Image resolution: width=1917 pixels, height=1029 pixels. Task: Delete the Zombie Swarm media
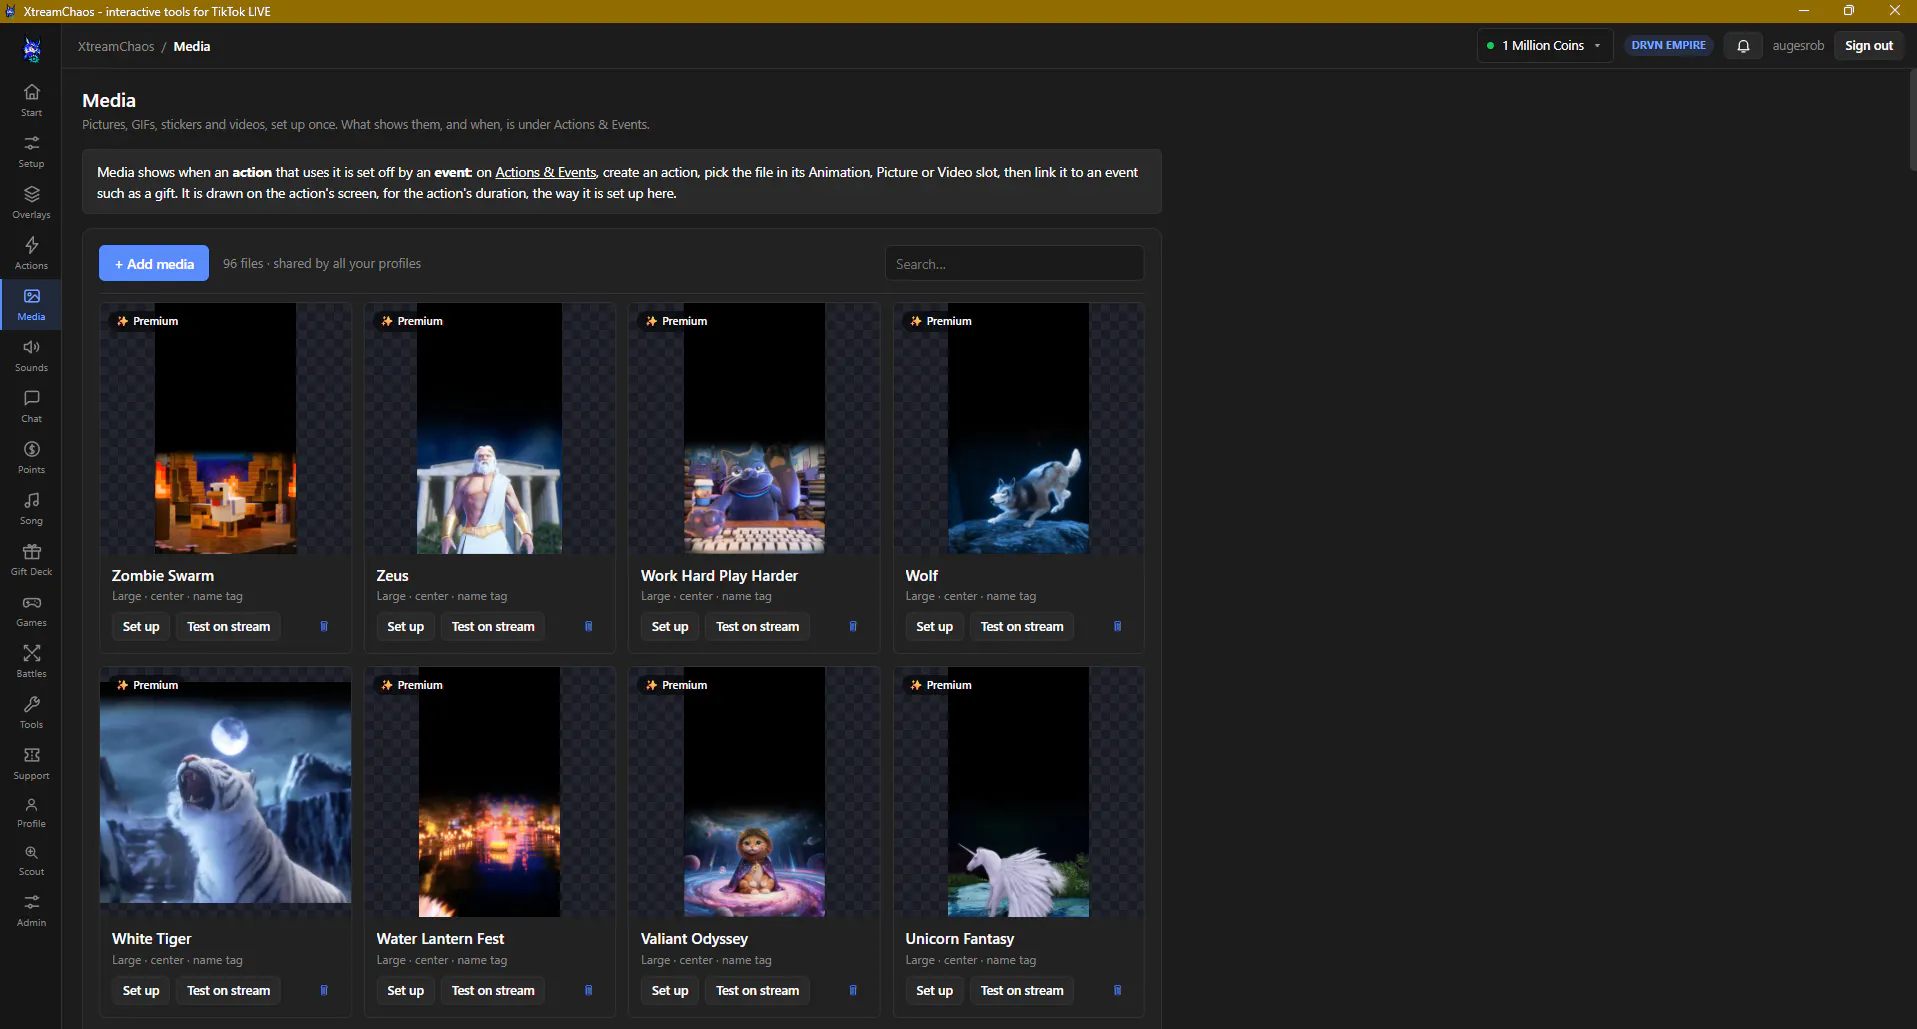pos(324,627)
